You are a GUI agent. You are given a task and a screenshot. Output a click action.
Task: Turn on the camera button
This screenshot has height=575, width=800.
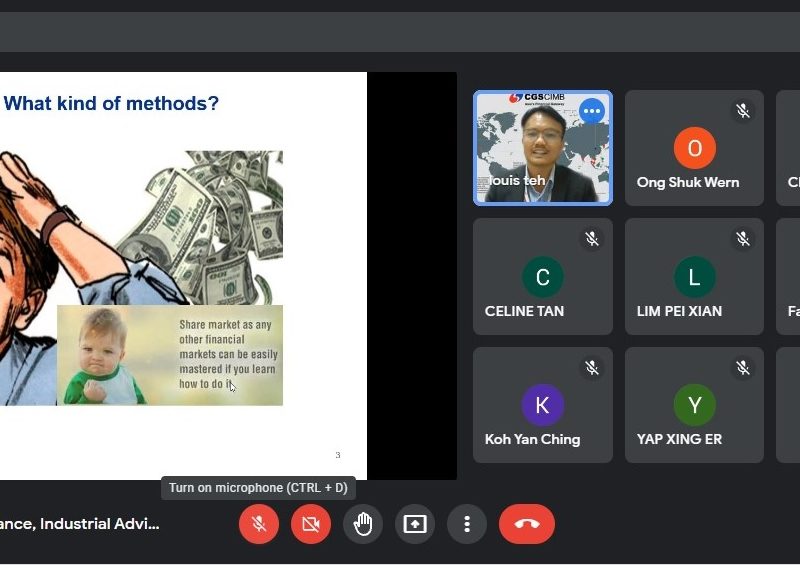[311, 524]
